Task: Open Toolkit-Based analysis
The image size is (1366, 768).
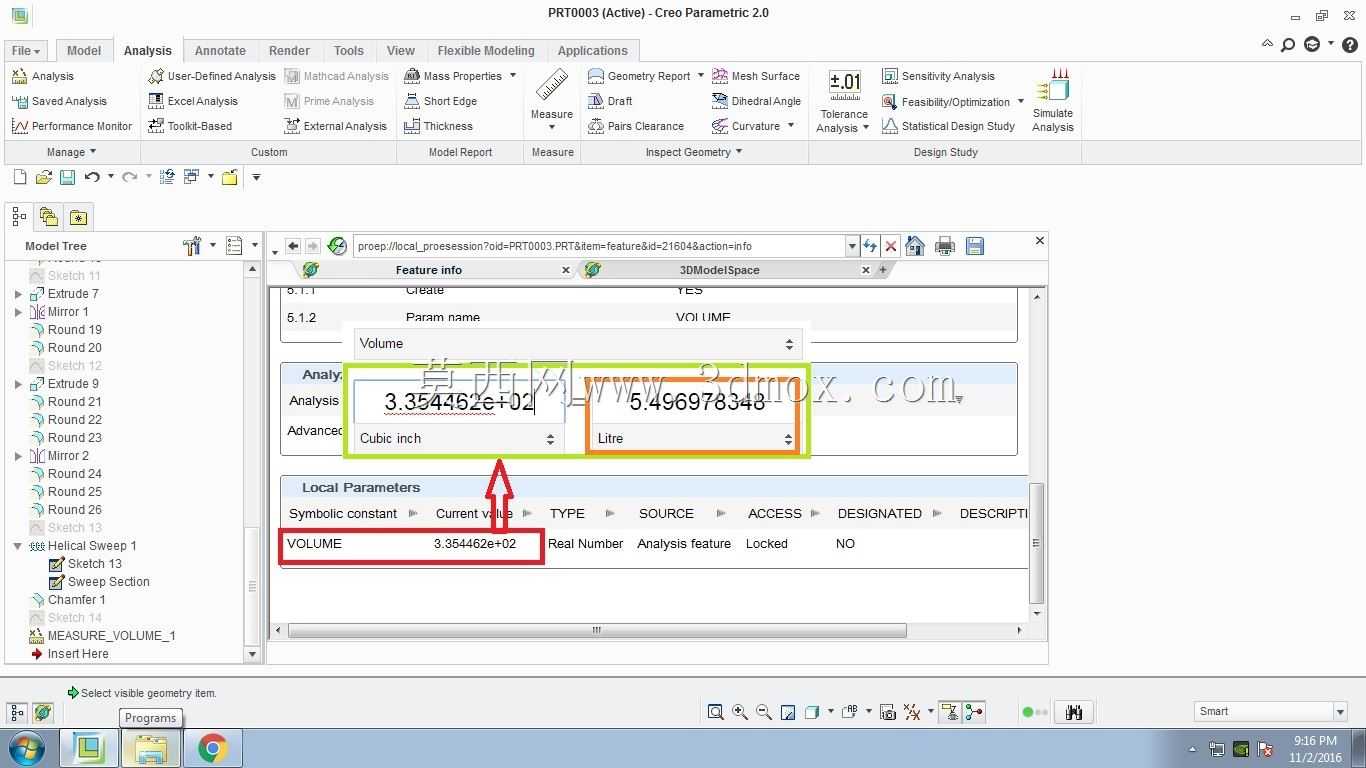Action: pos(190,126)
